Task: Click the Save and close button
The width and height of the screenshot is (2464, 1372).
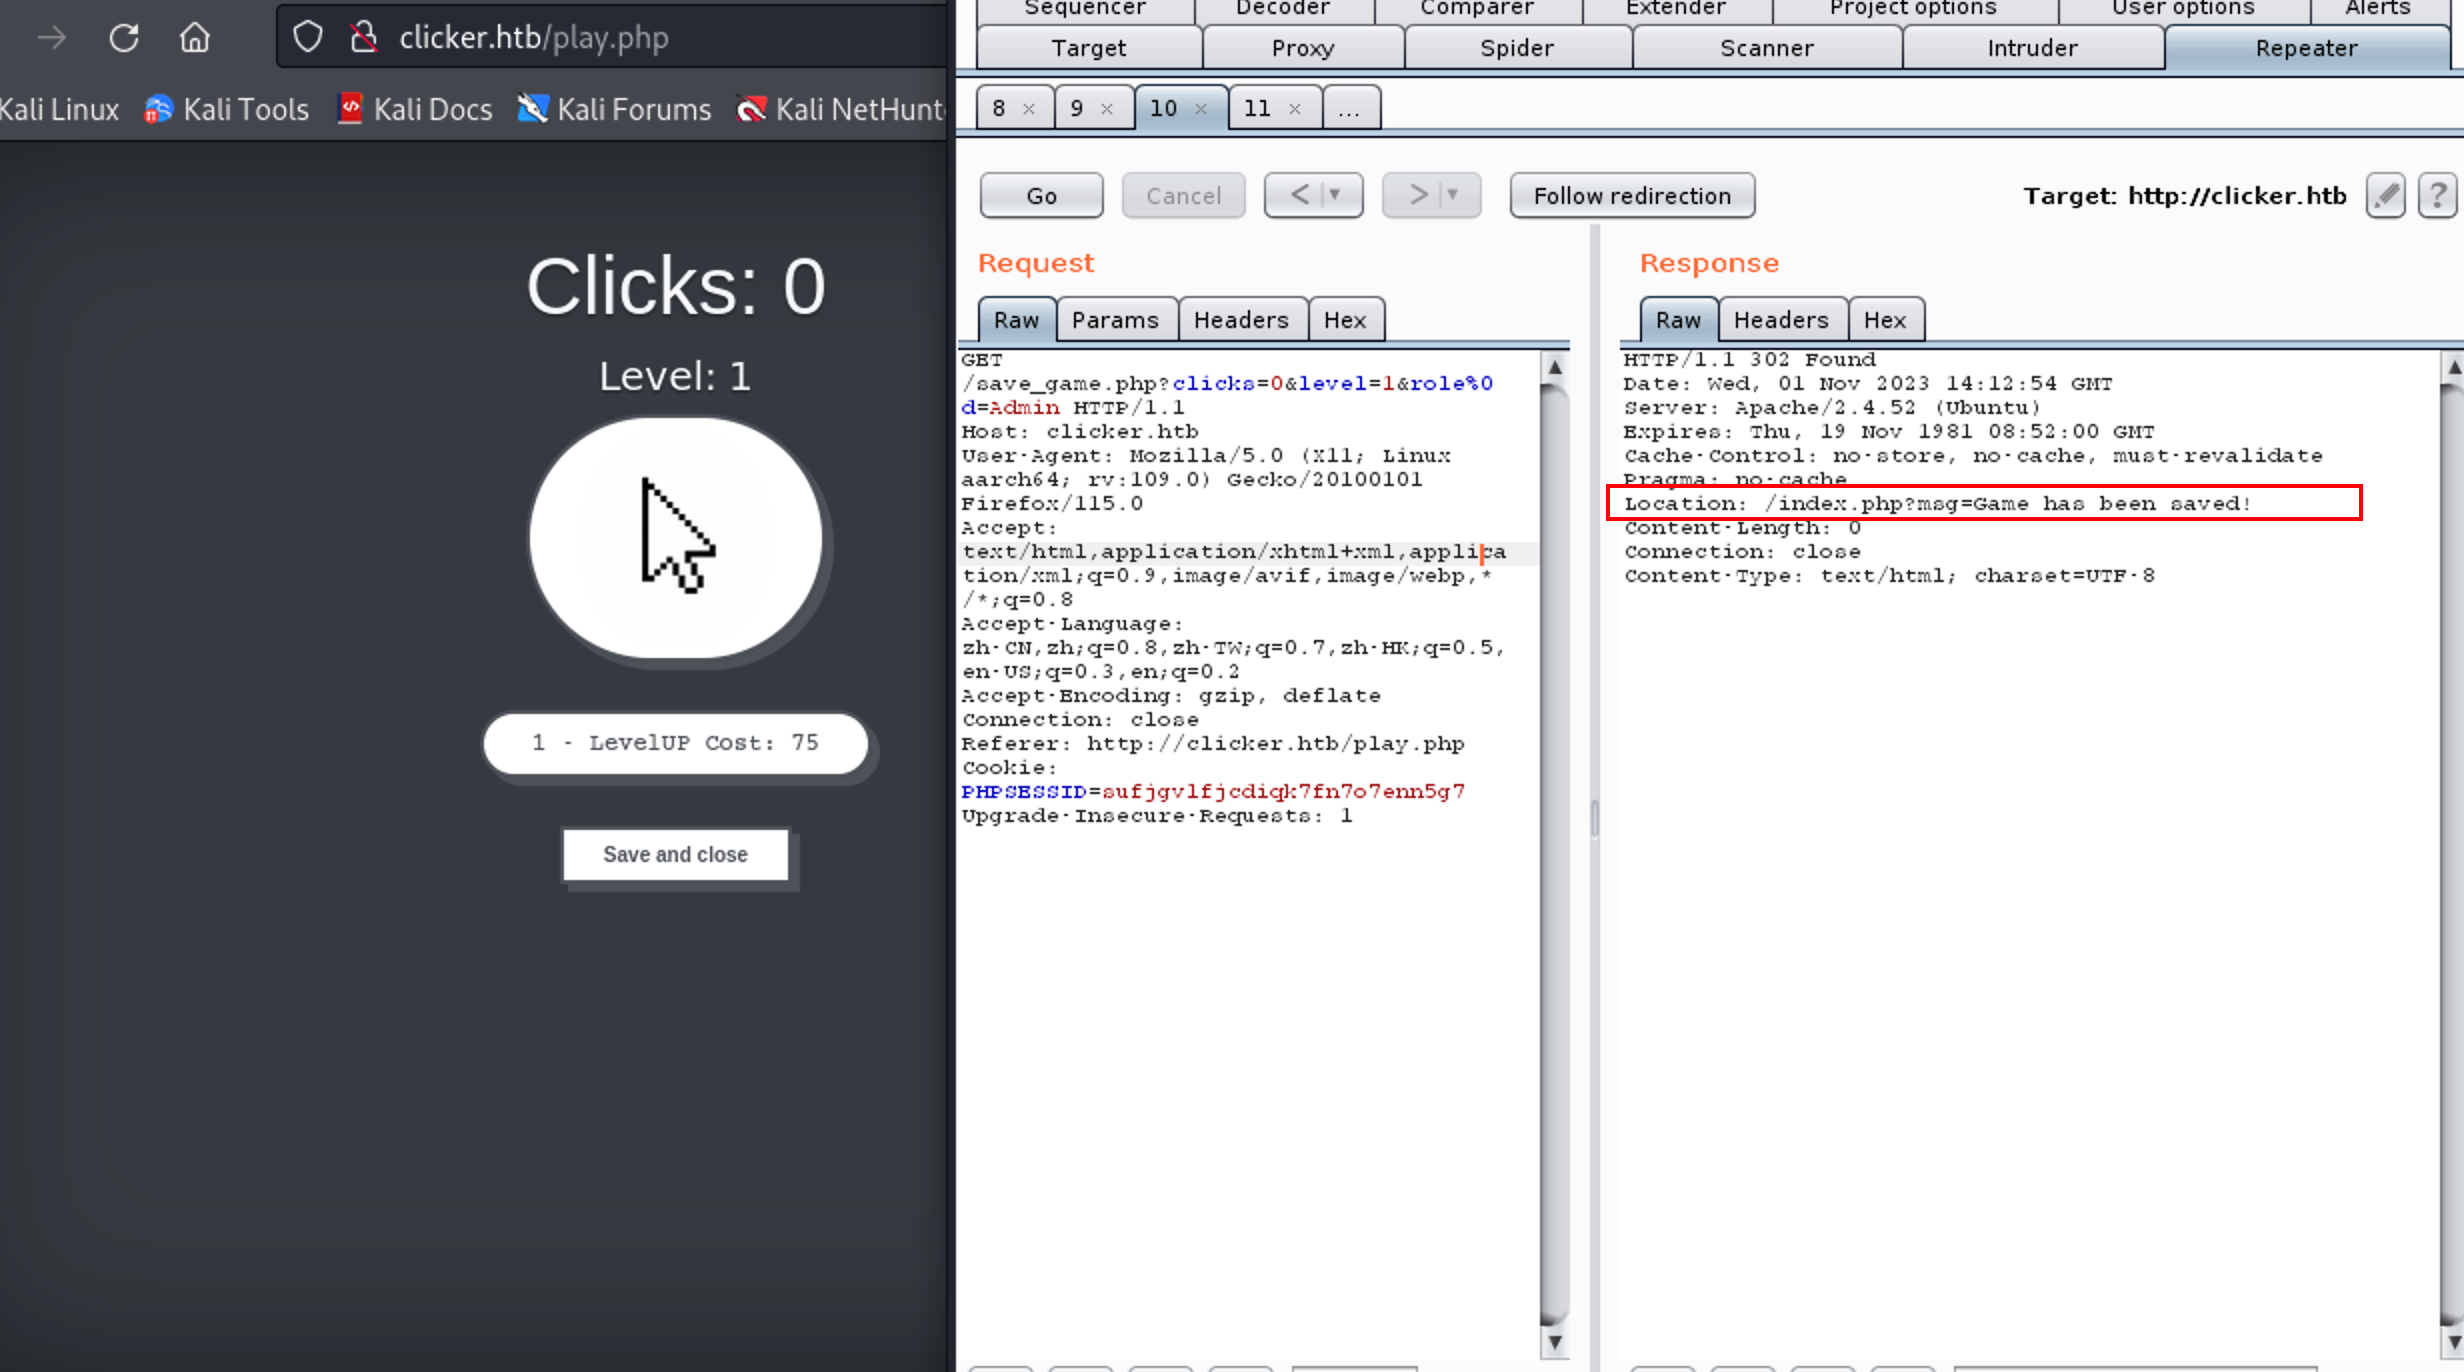Action: click(x=675, y=855)
